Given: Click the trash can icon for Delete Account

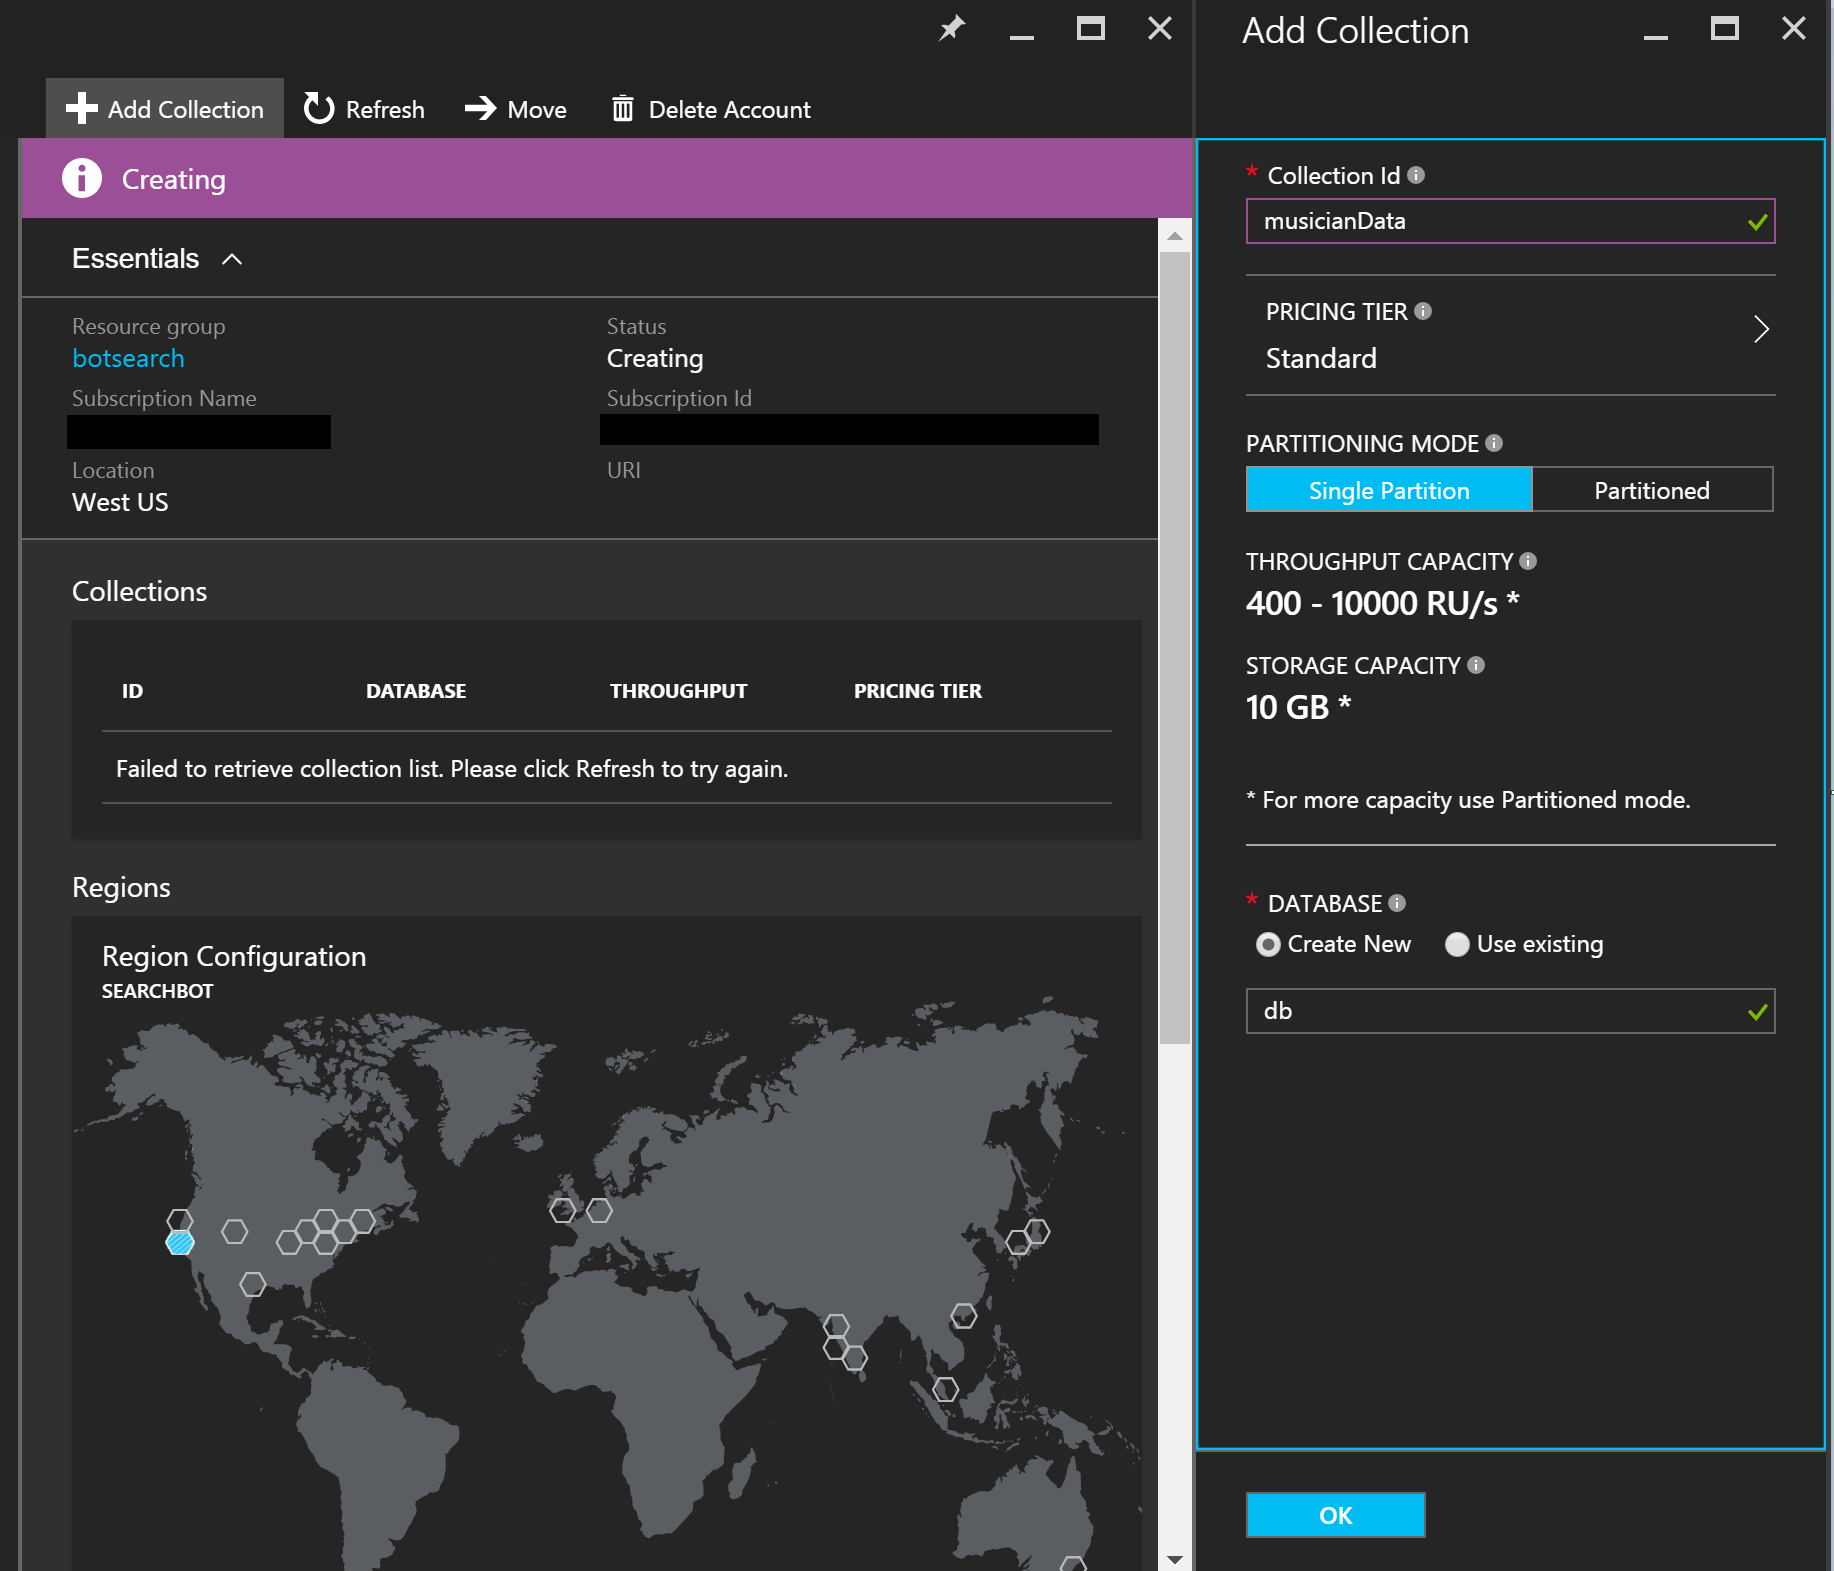Looking at the screenshot, I should 622,108.
